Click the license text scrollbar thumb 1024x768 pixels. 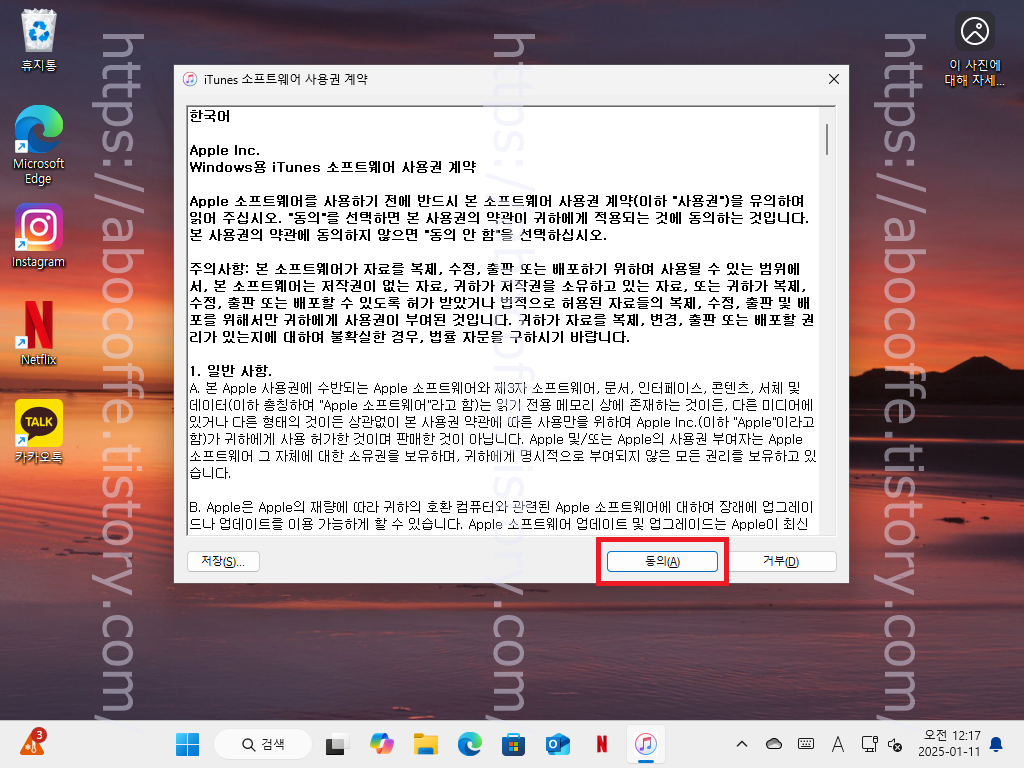pyautogui.click(x=827, y=140)
